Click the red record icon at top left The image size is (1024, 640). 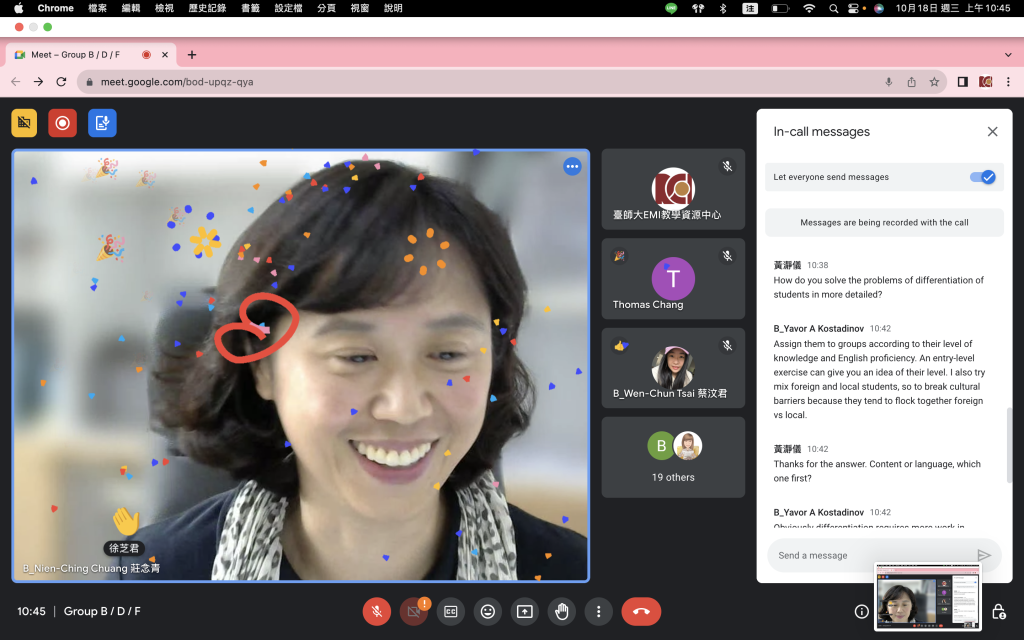pyautogui.click(x=63, y=123)
